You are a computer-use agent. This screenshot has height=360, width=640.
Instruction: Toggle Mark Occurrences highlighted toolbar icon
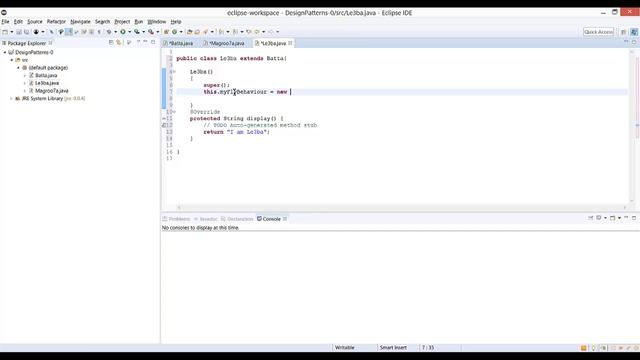click(69, 32)
